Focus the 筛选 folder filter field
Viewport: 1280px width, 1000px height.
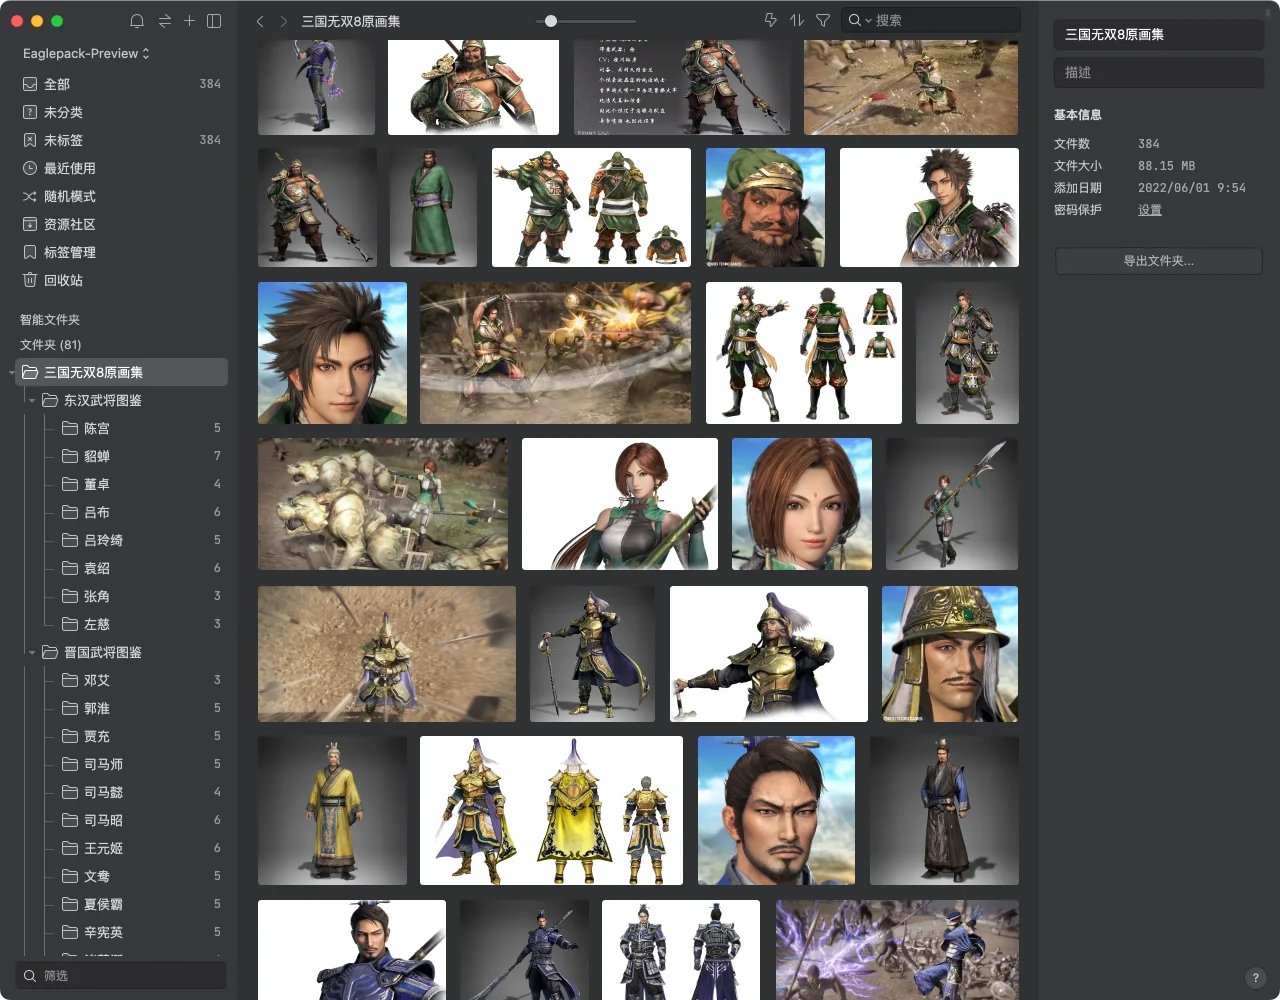pyautogui.click(x=121, y=975)
